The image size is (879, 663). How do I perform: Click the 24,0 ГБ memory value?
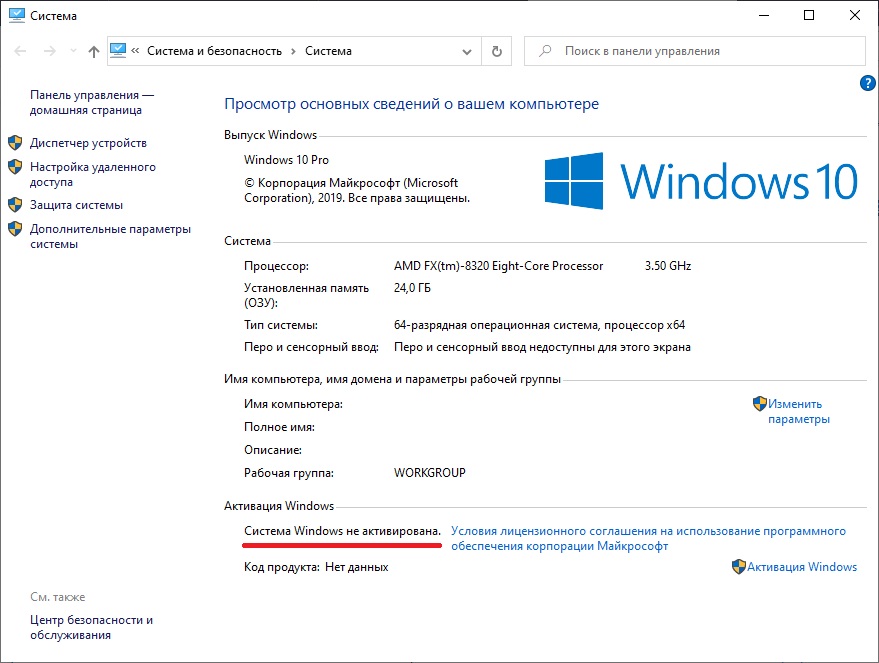pos(412,288)
